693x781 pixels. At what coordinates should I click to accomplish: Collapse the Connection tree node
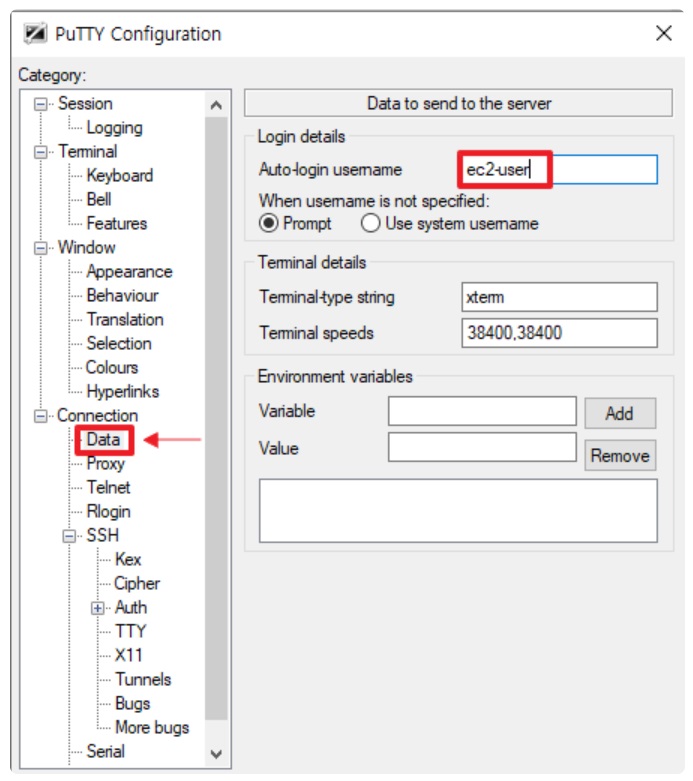tap(40, 416)
